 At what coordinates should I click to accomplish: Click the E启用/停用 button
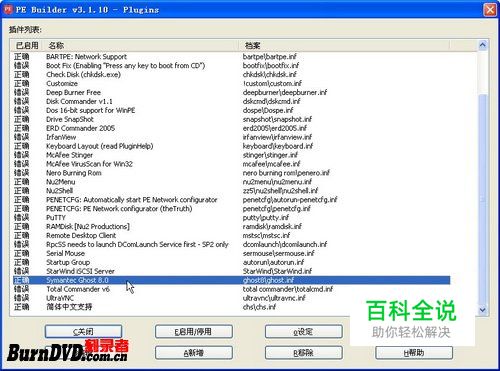(x=194, y=331)
